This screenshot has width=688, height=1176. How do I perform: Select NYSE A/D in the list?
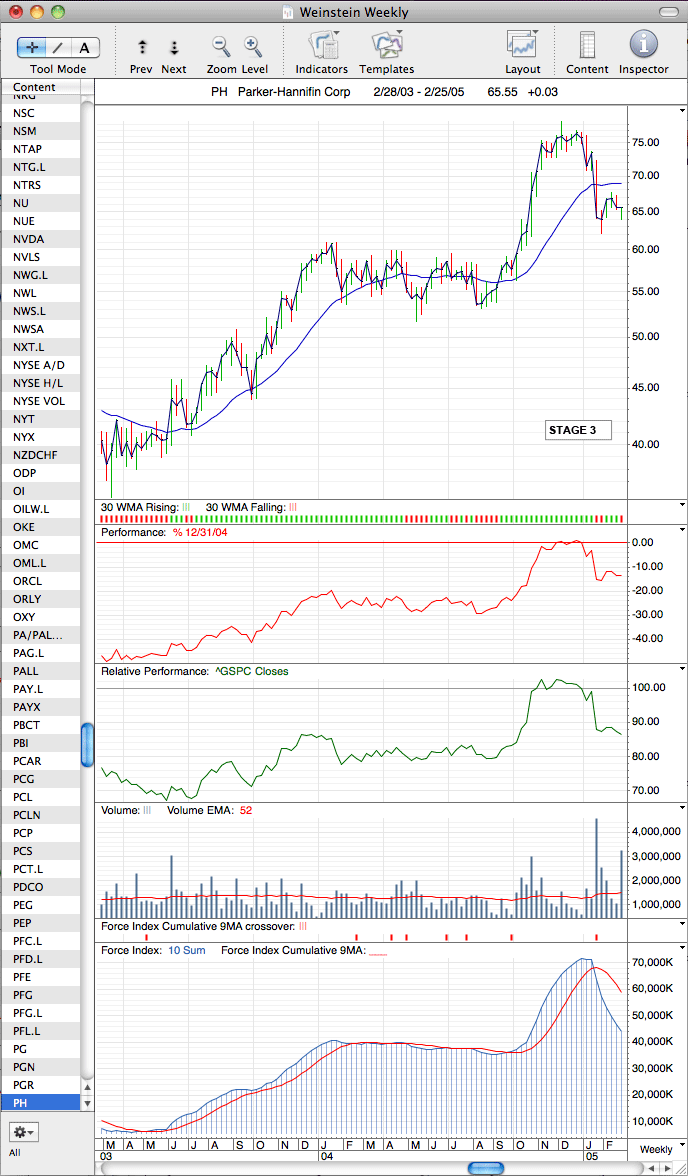tap(39, 365)
